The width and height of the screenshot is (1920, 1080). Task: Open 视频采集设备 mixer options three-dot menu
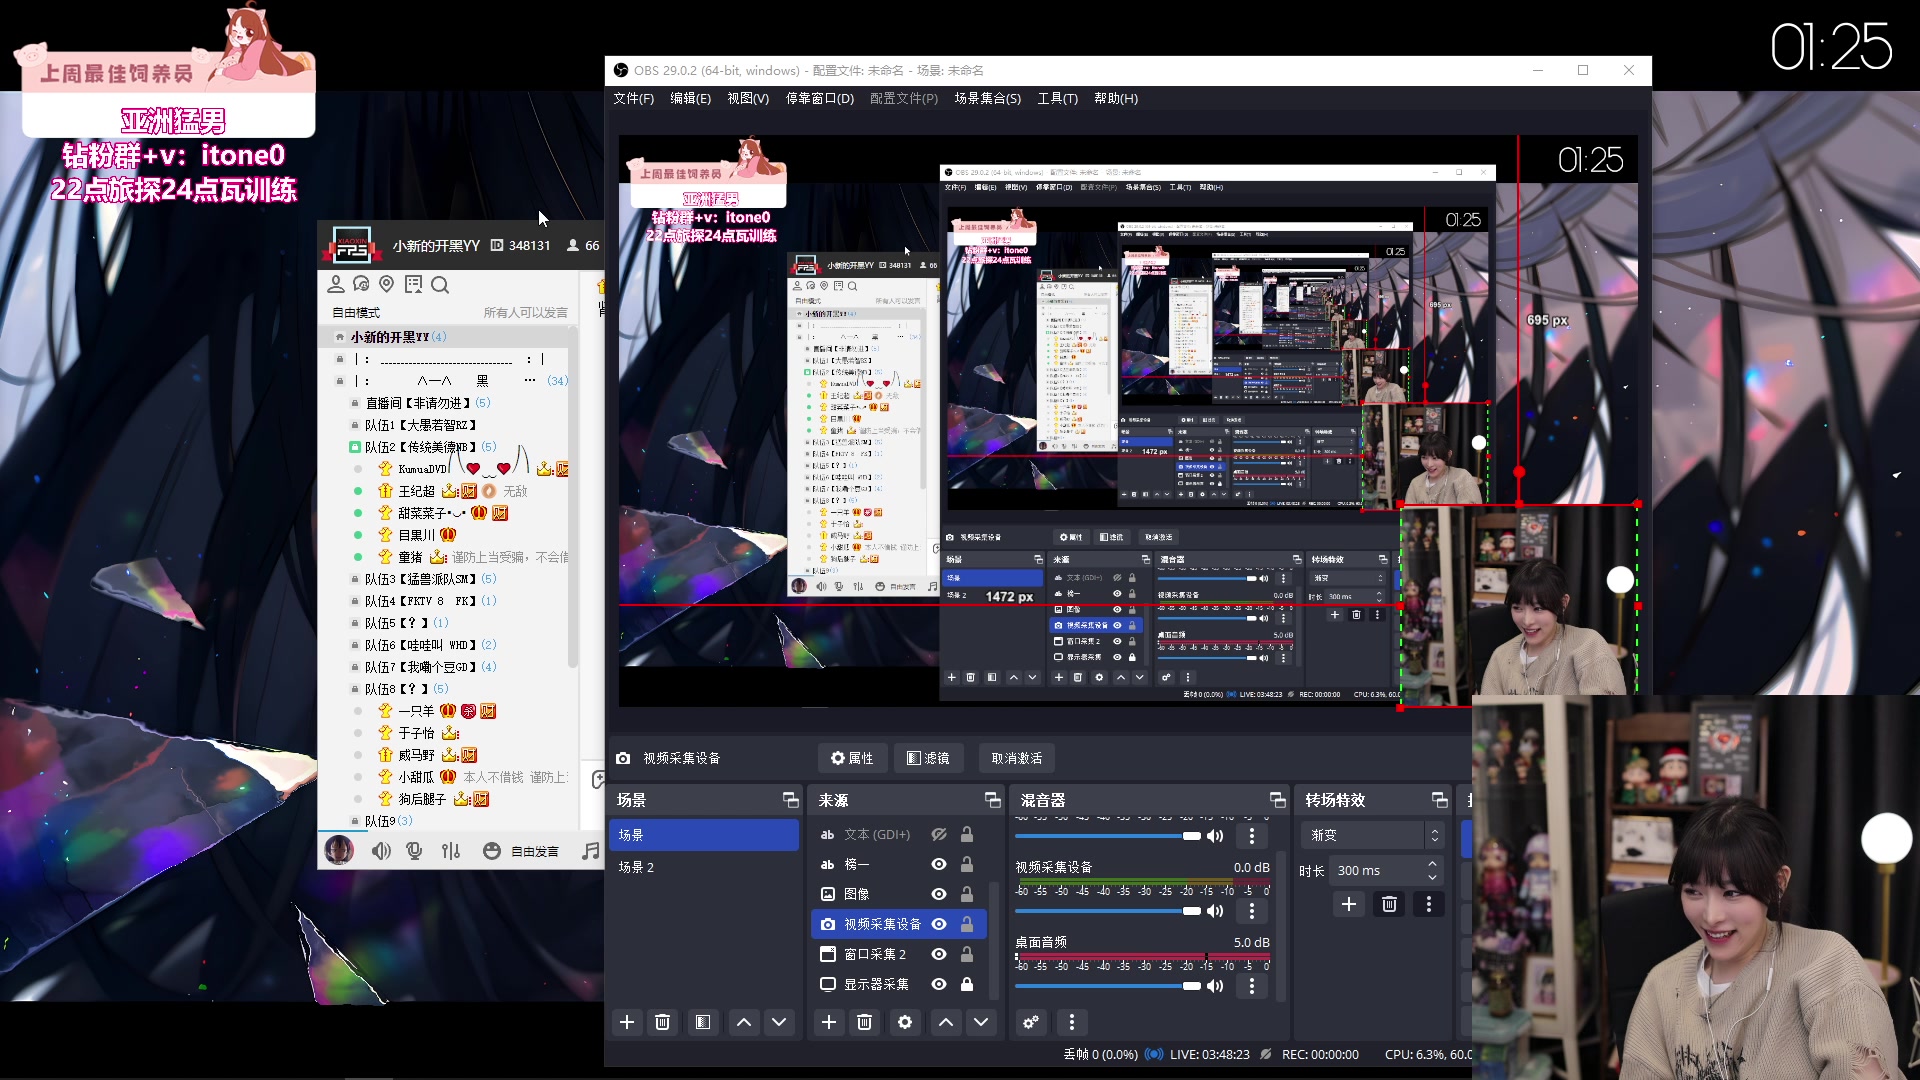click(x=1251, y=911)
